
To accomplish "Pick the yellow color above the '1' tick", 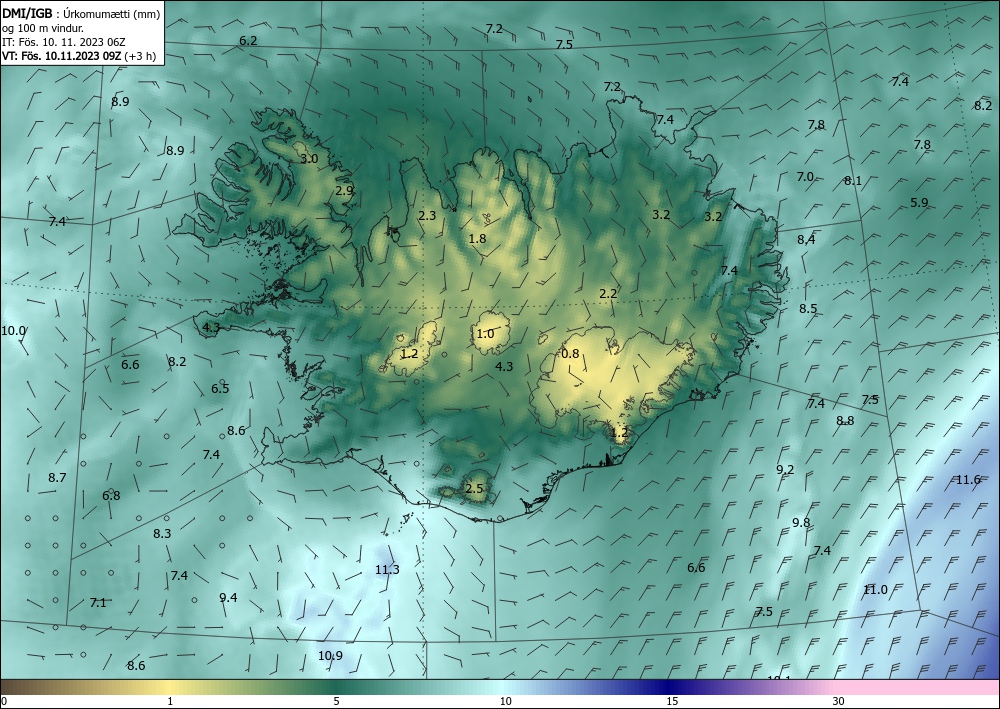I will (x=170, y=687).
